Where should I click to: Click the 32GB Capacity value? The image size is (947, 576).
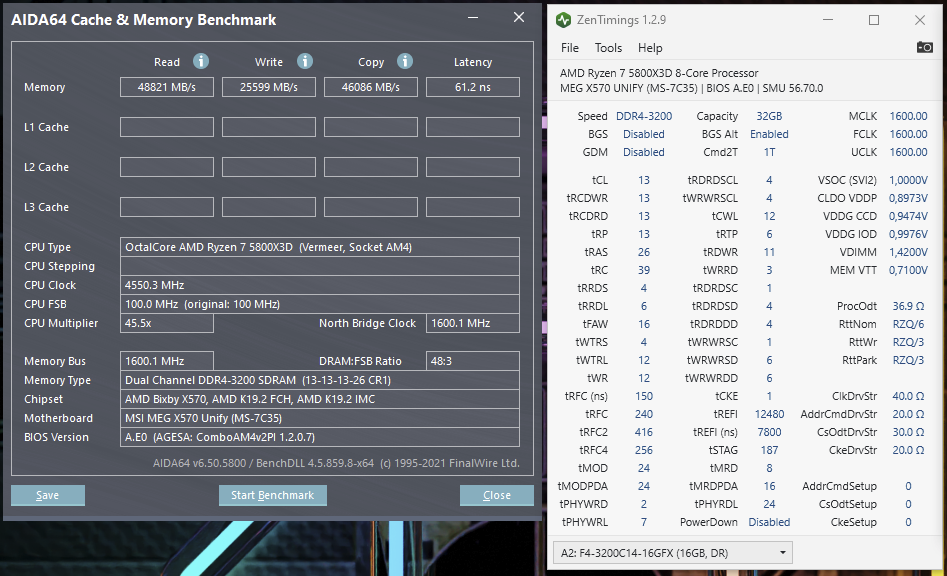click(x=769, y=116)
